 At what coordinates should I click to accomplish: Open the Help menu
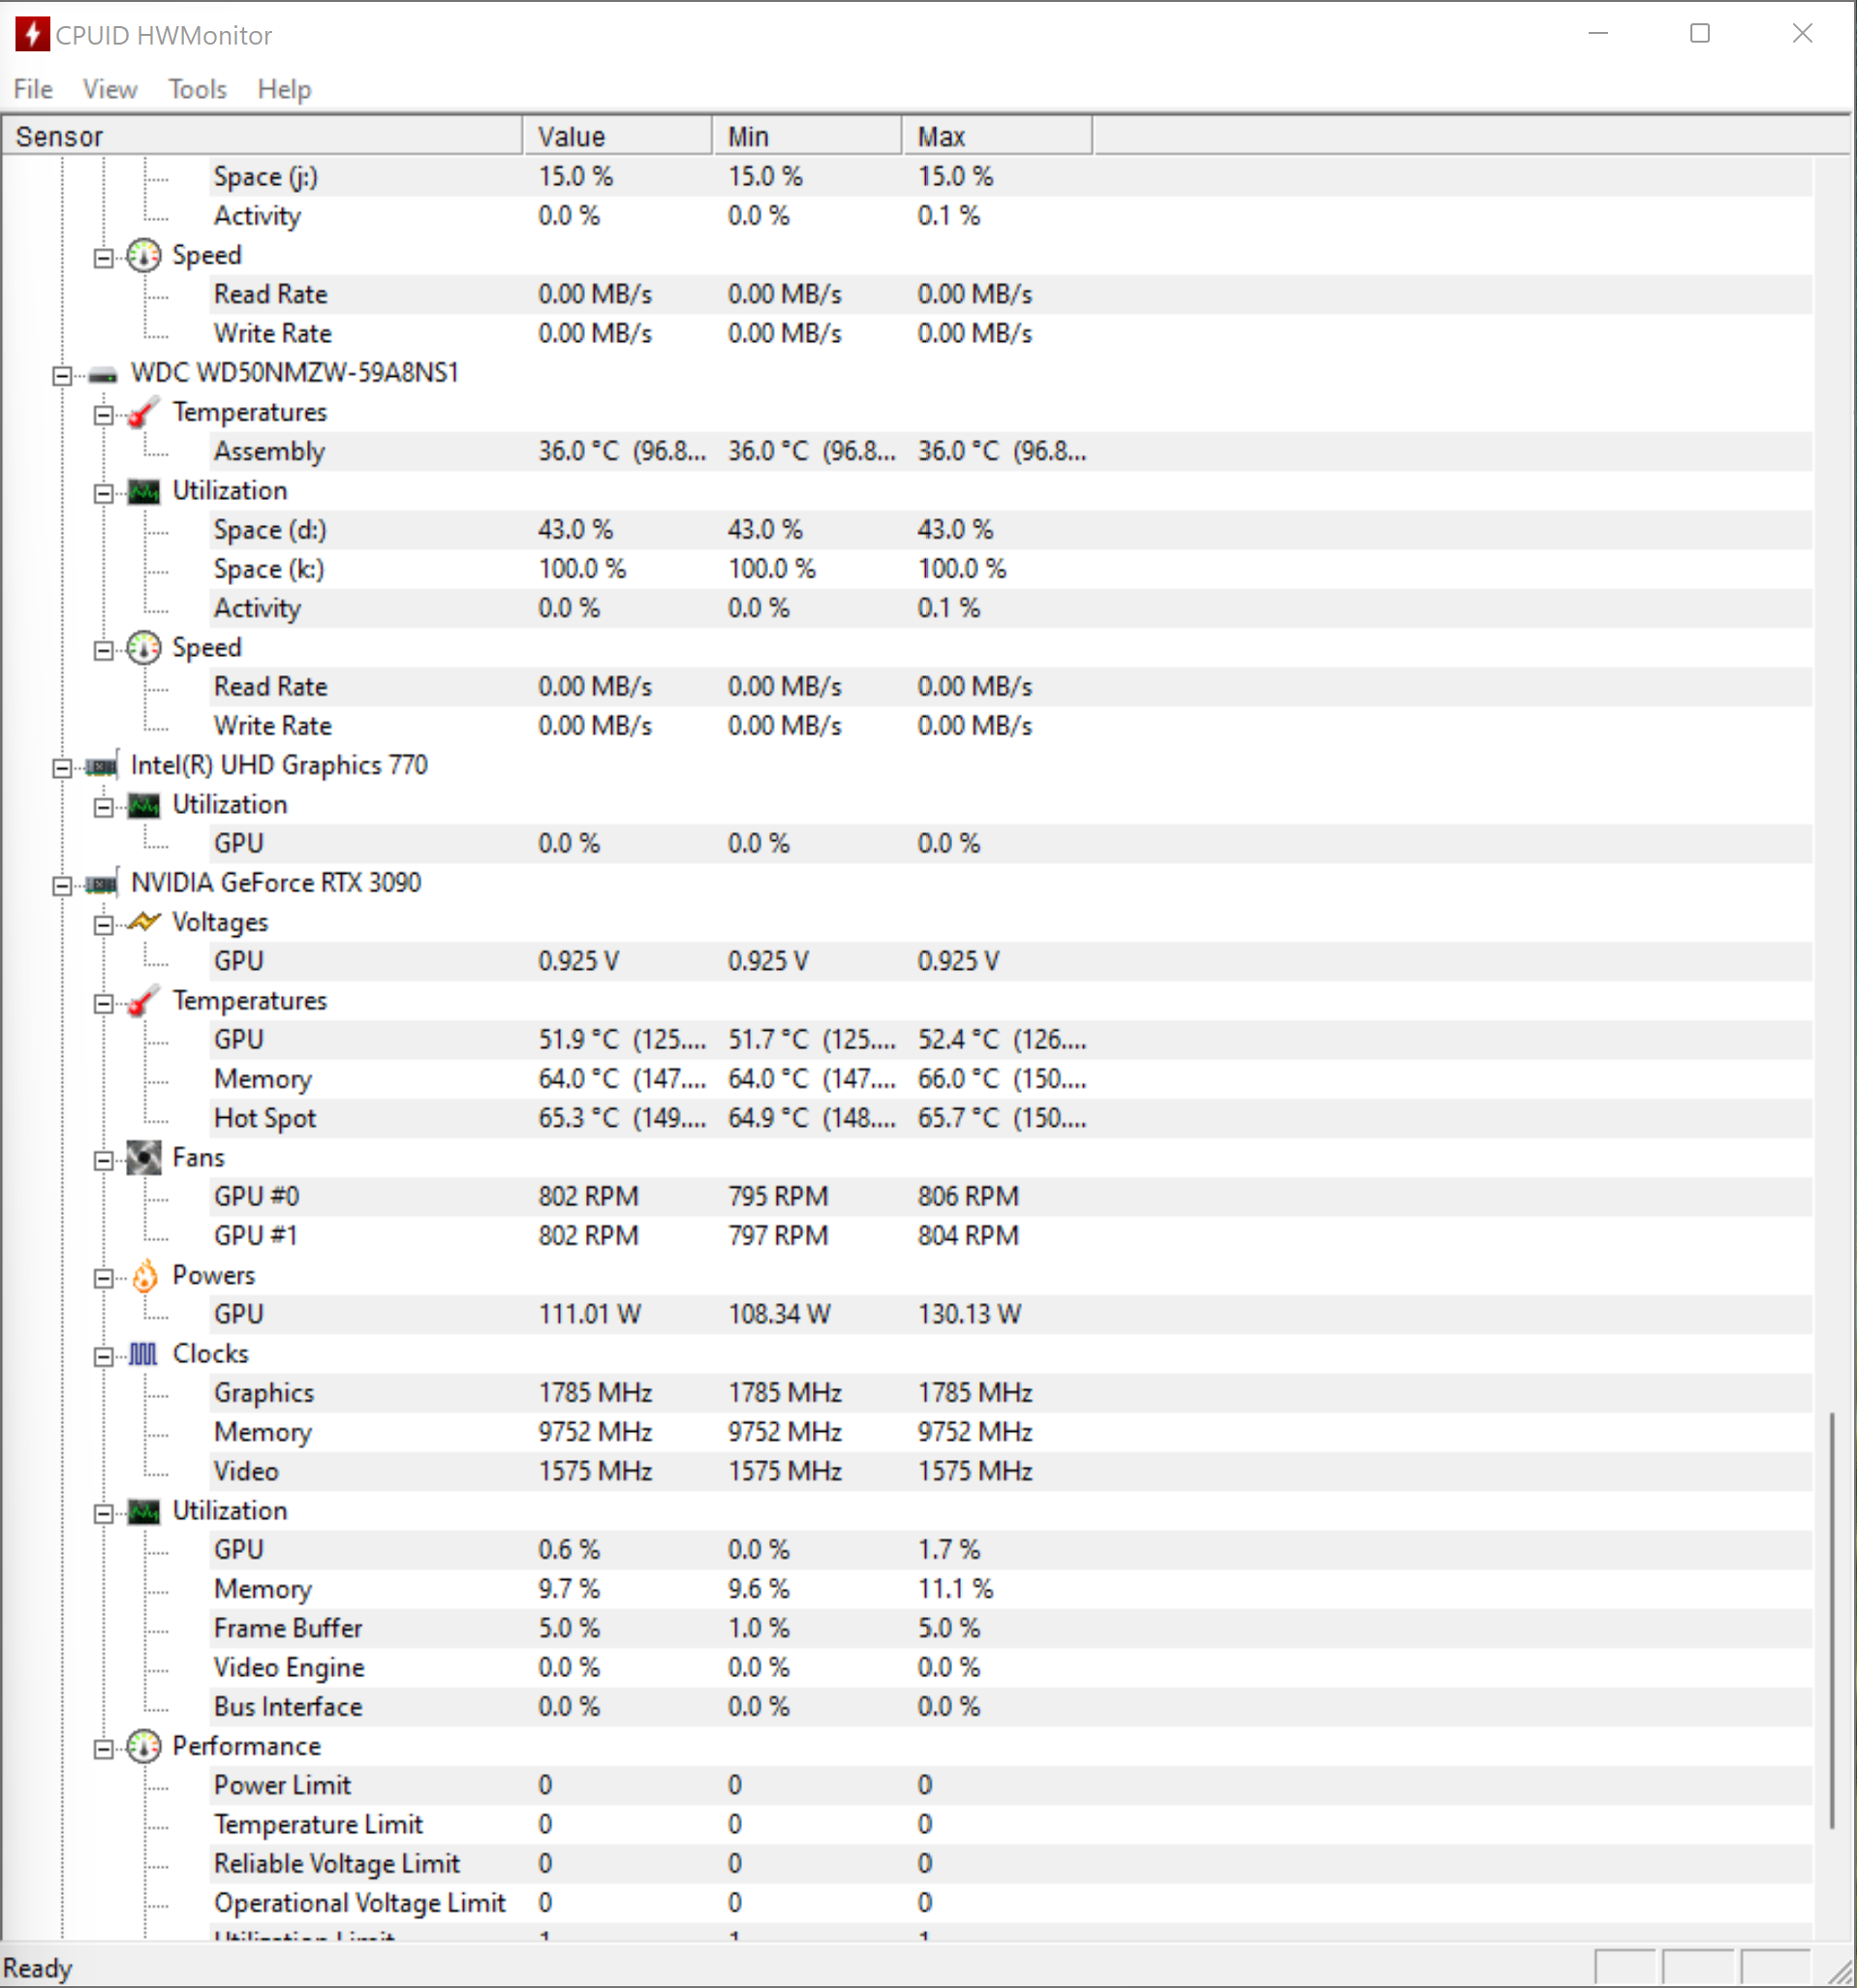tap(284, 89)
